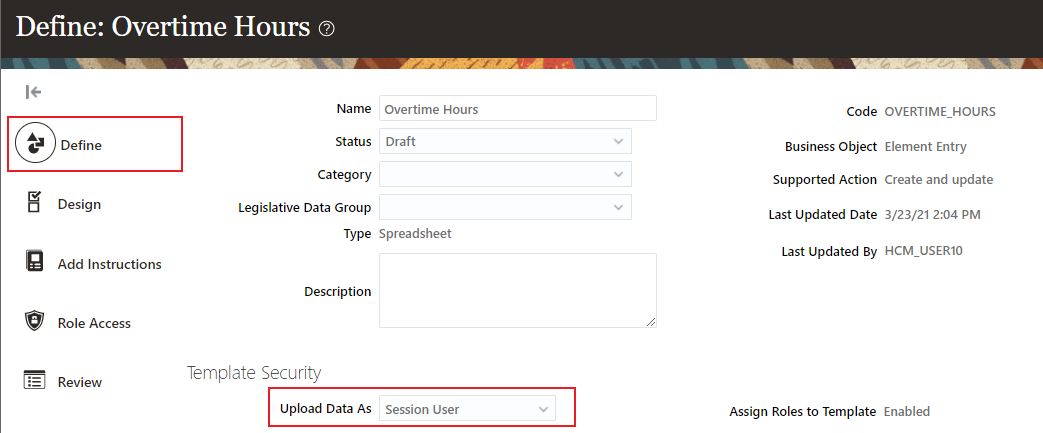1043x433 pixels.
Task: Click the Define: Overtime Hours page title
Action: point(162,27)
